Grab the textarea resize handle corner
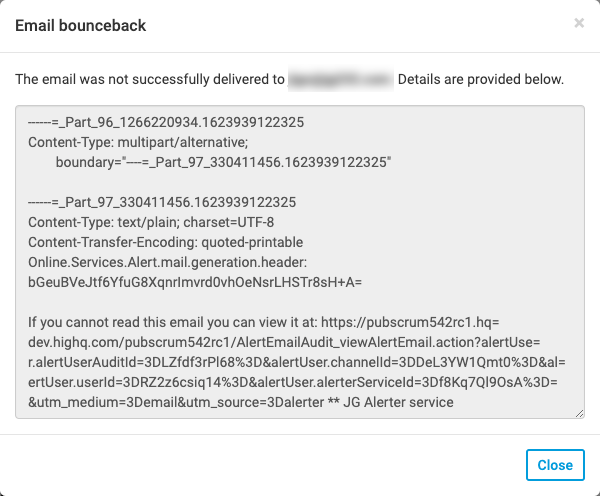This screenshot has height=496, width=600. [x=579, y=413]
